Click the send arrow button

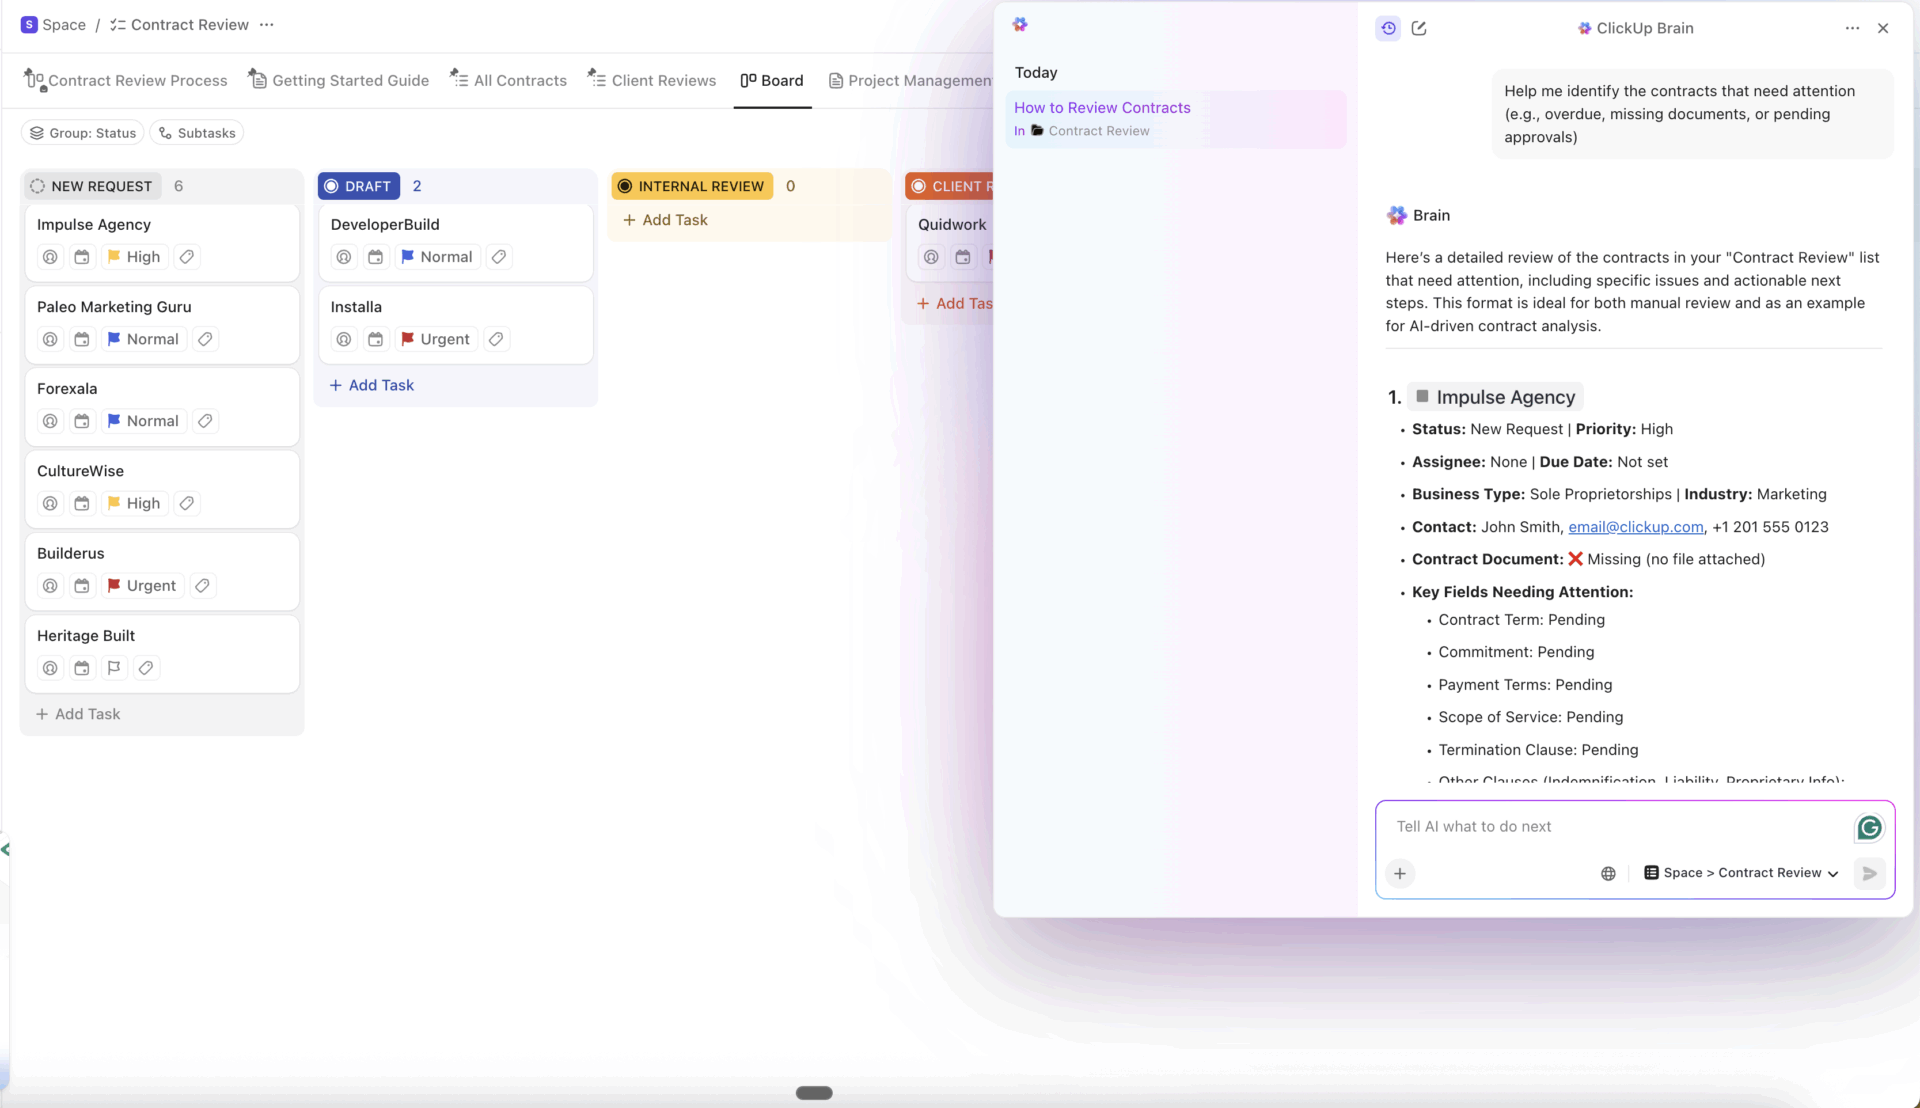click(x=1869, y=873)
